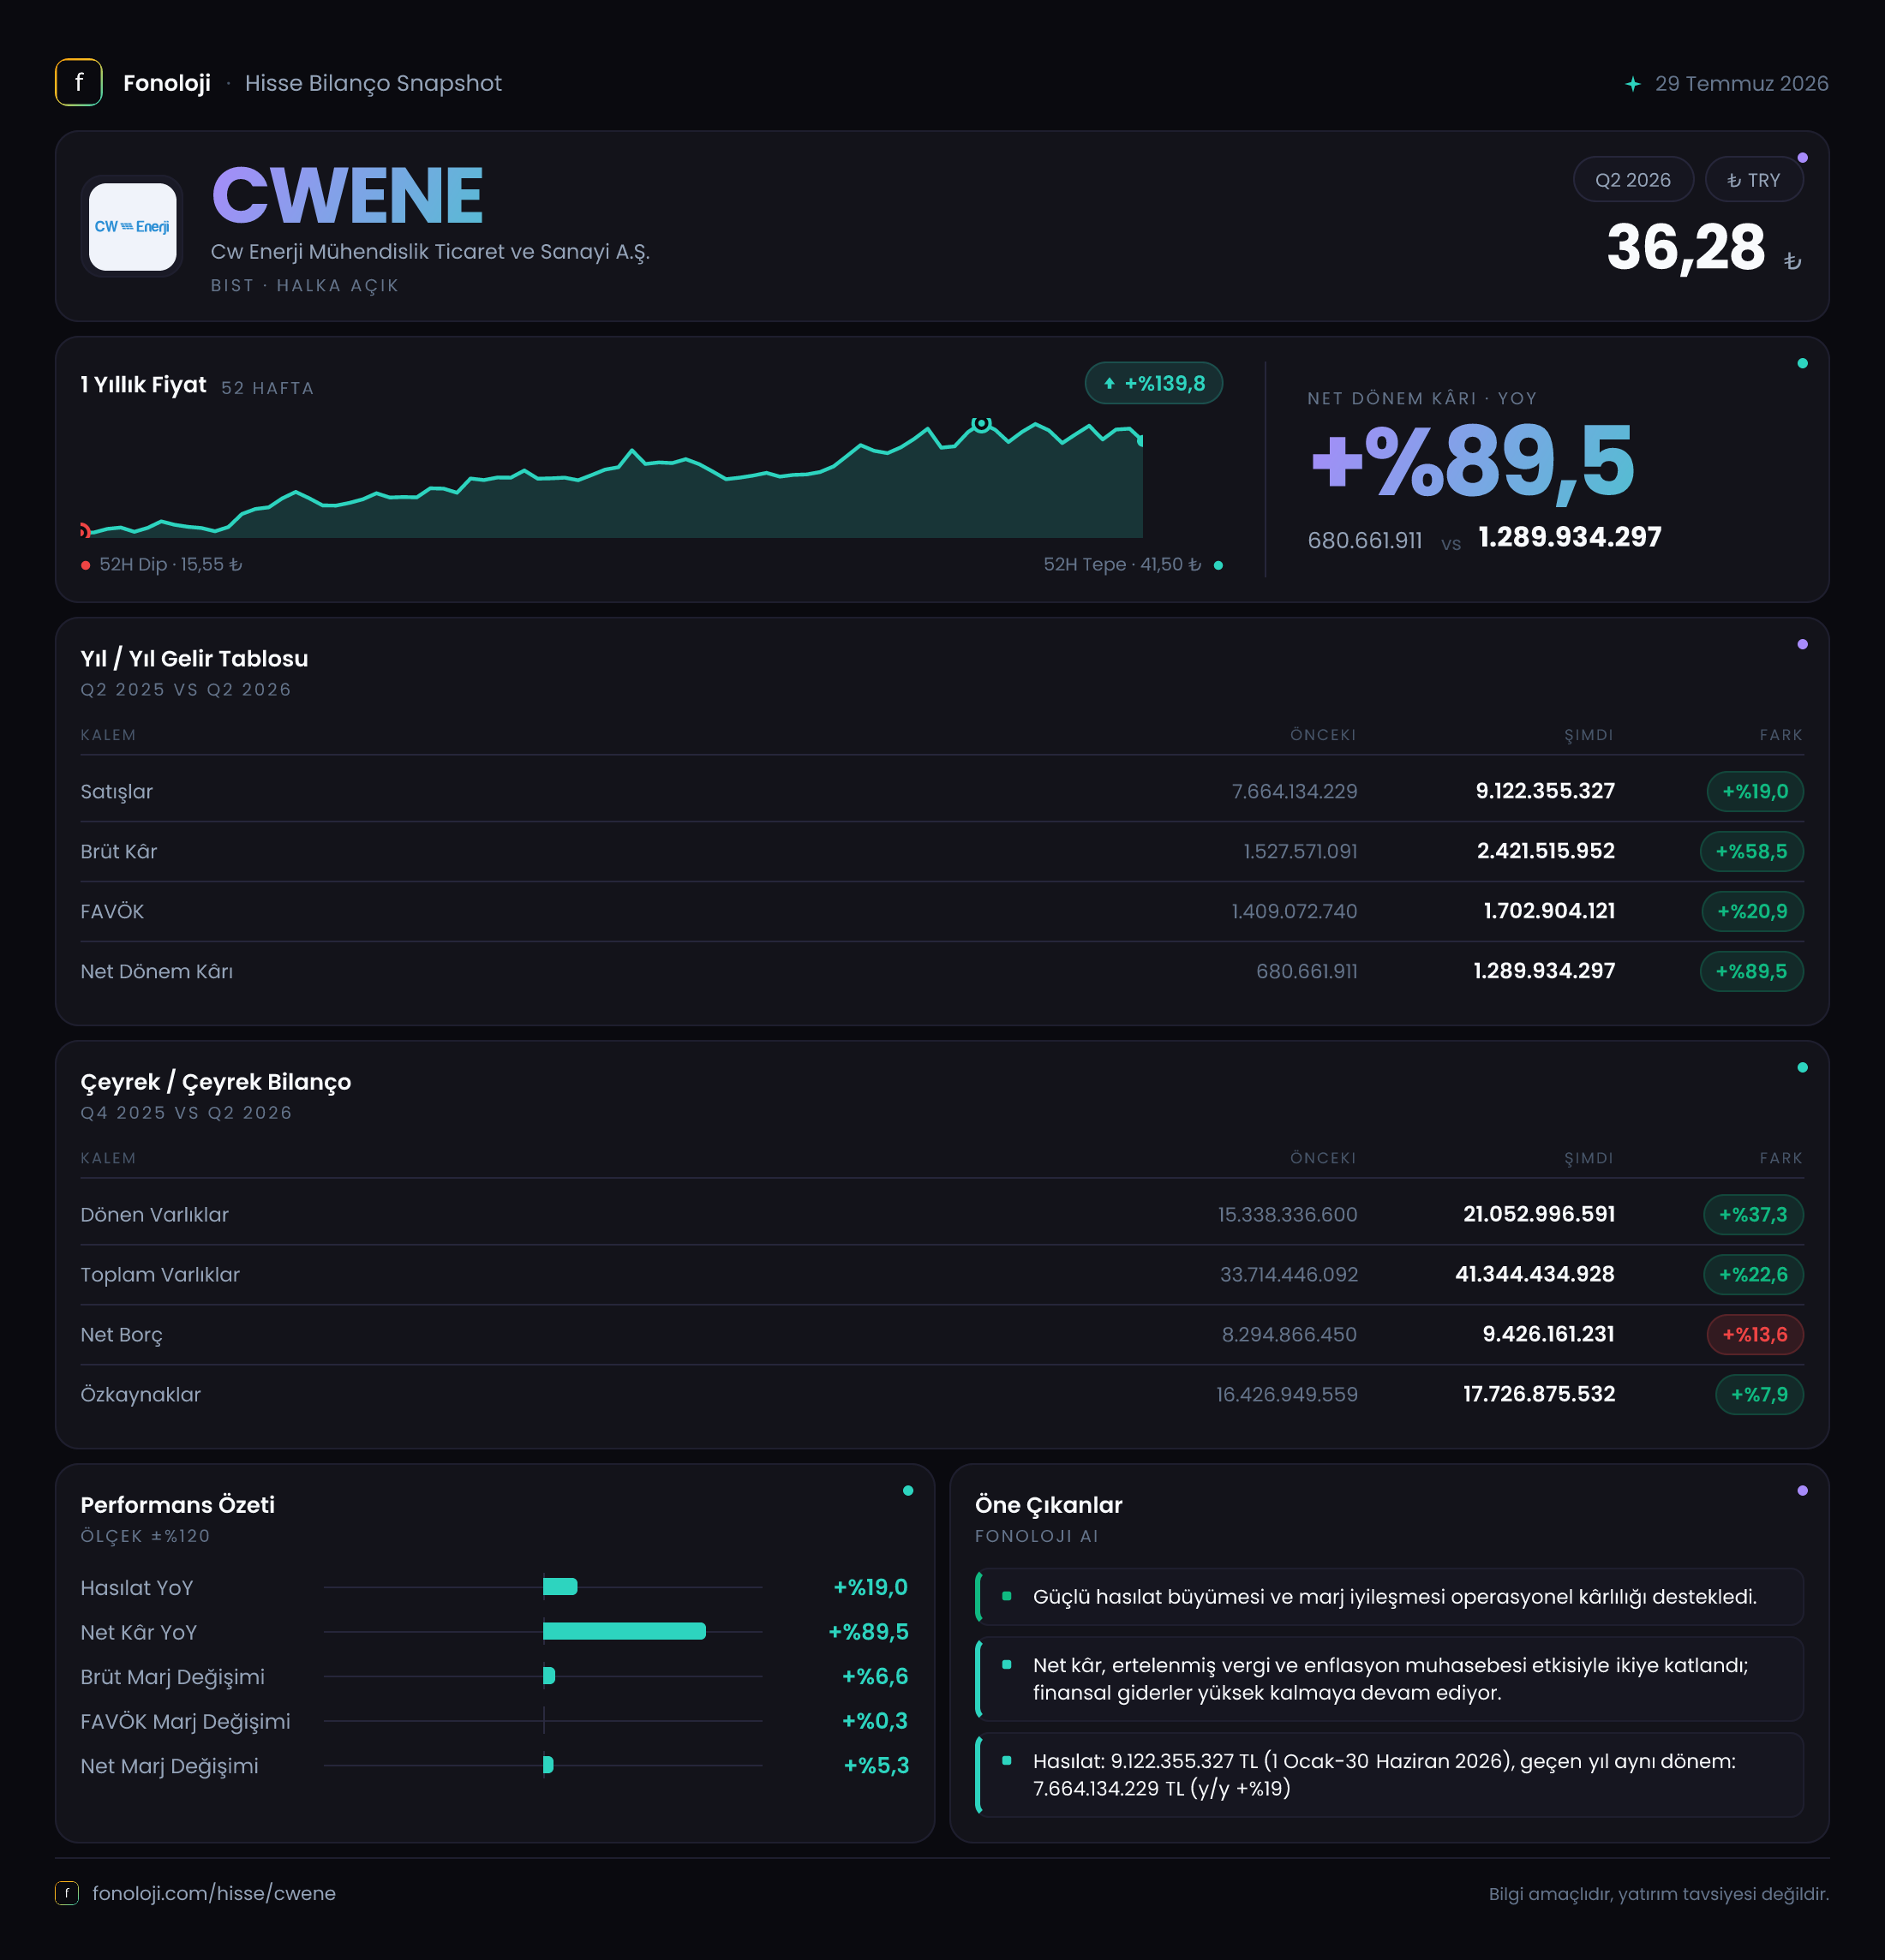Click the value 2.421.515.952 in Brüt Kâr row
The width and height of the screenshot is (1885, 1960).
(1546, 851)
